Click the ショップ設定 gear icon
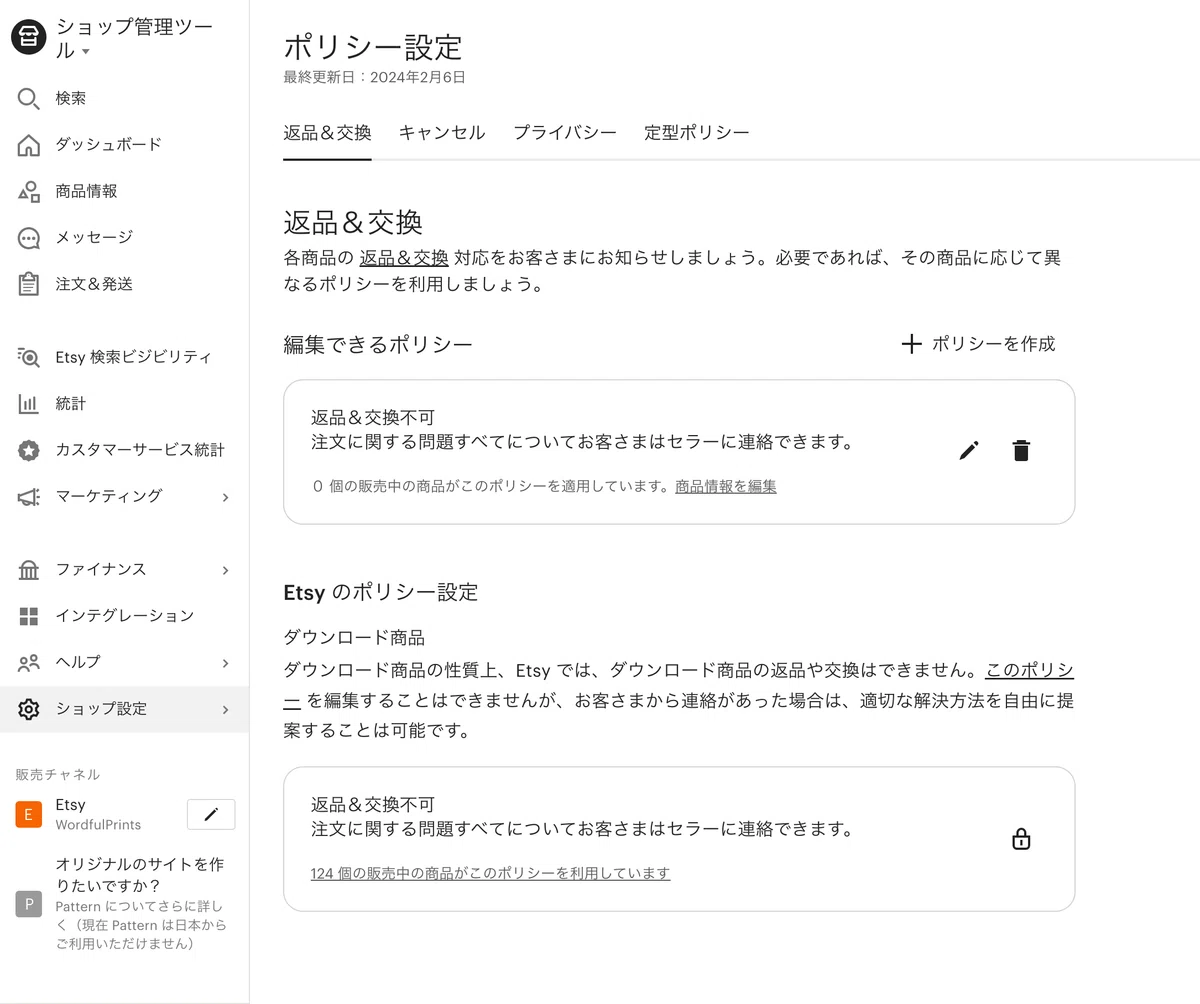 29,709
